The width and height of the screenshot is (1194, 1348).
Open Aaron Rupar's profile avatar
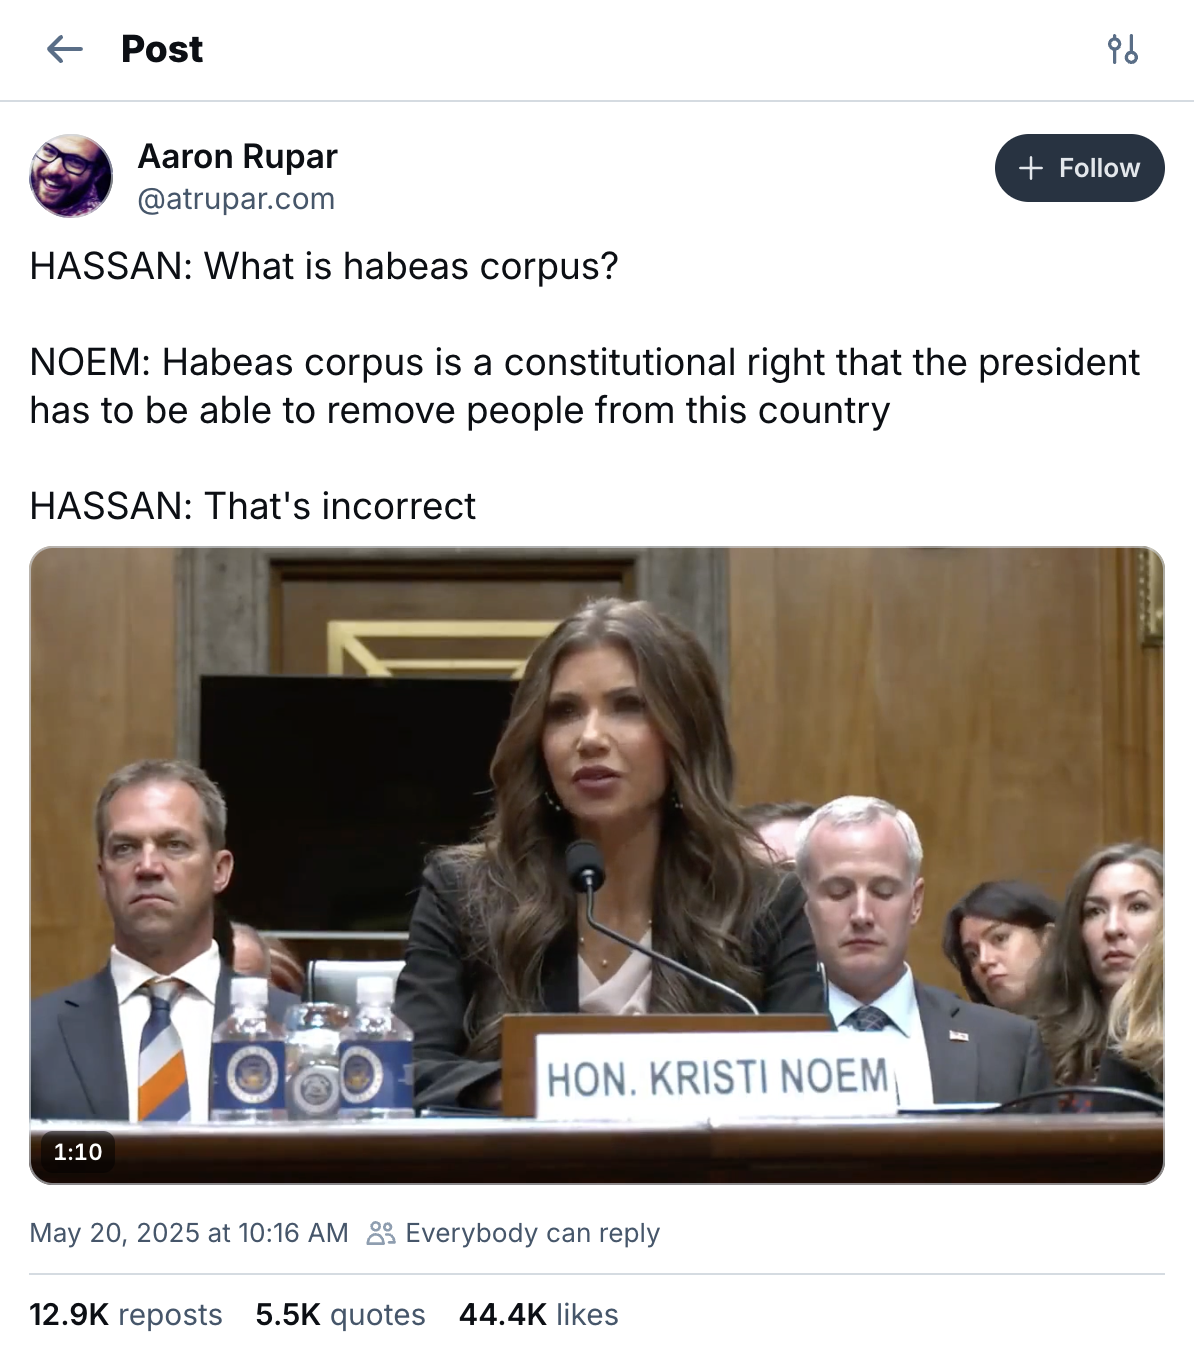(71, 176)
